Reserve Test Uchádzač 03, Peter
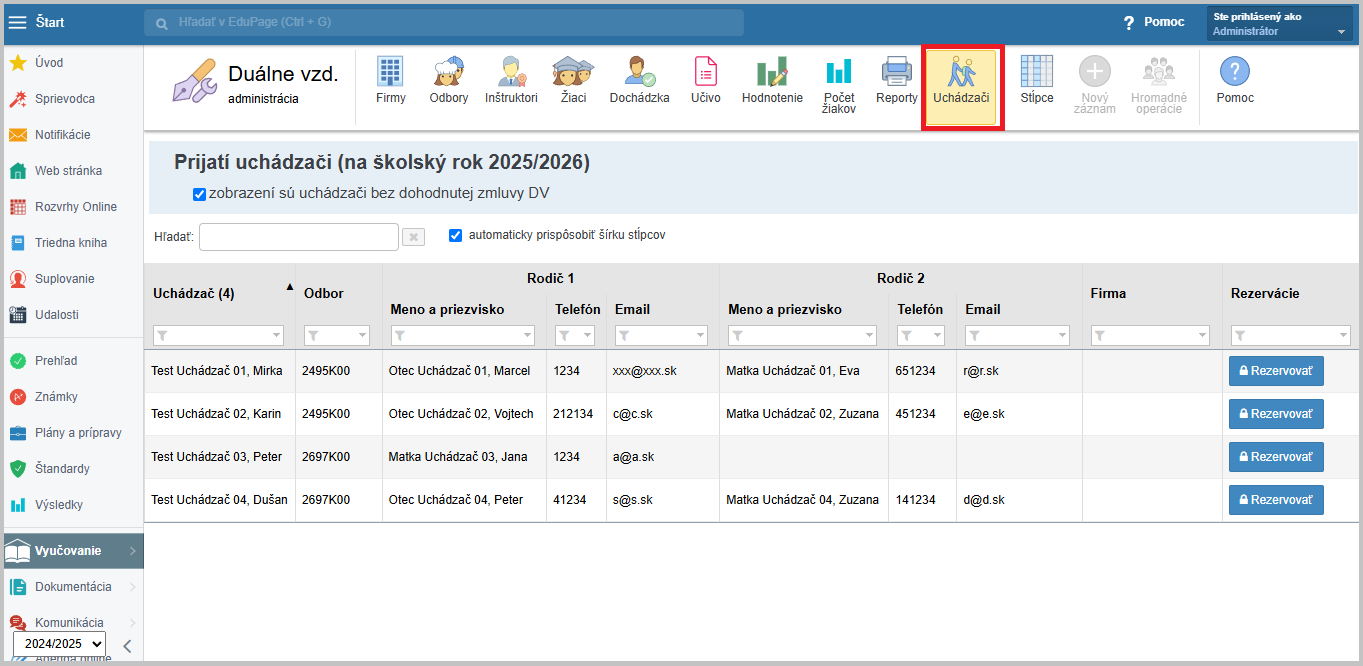The image size is (1363, 666). point(1276,457)
